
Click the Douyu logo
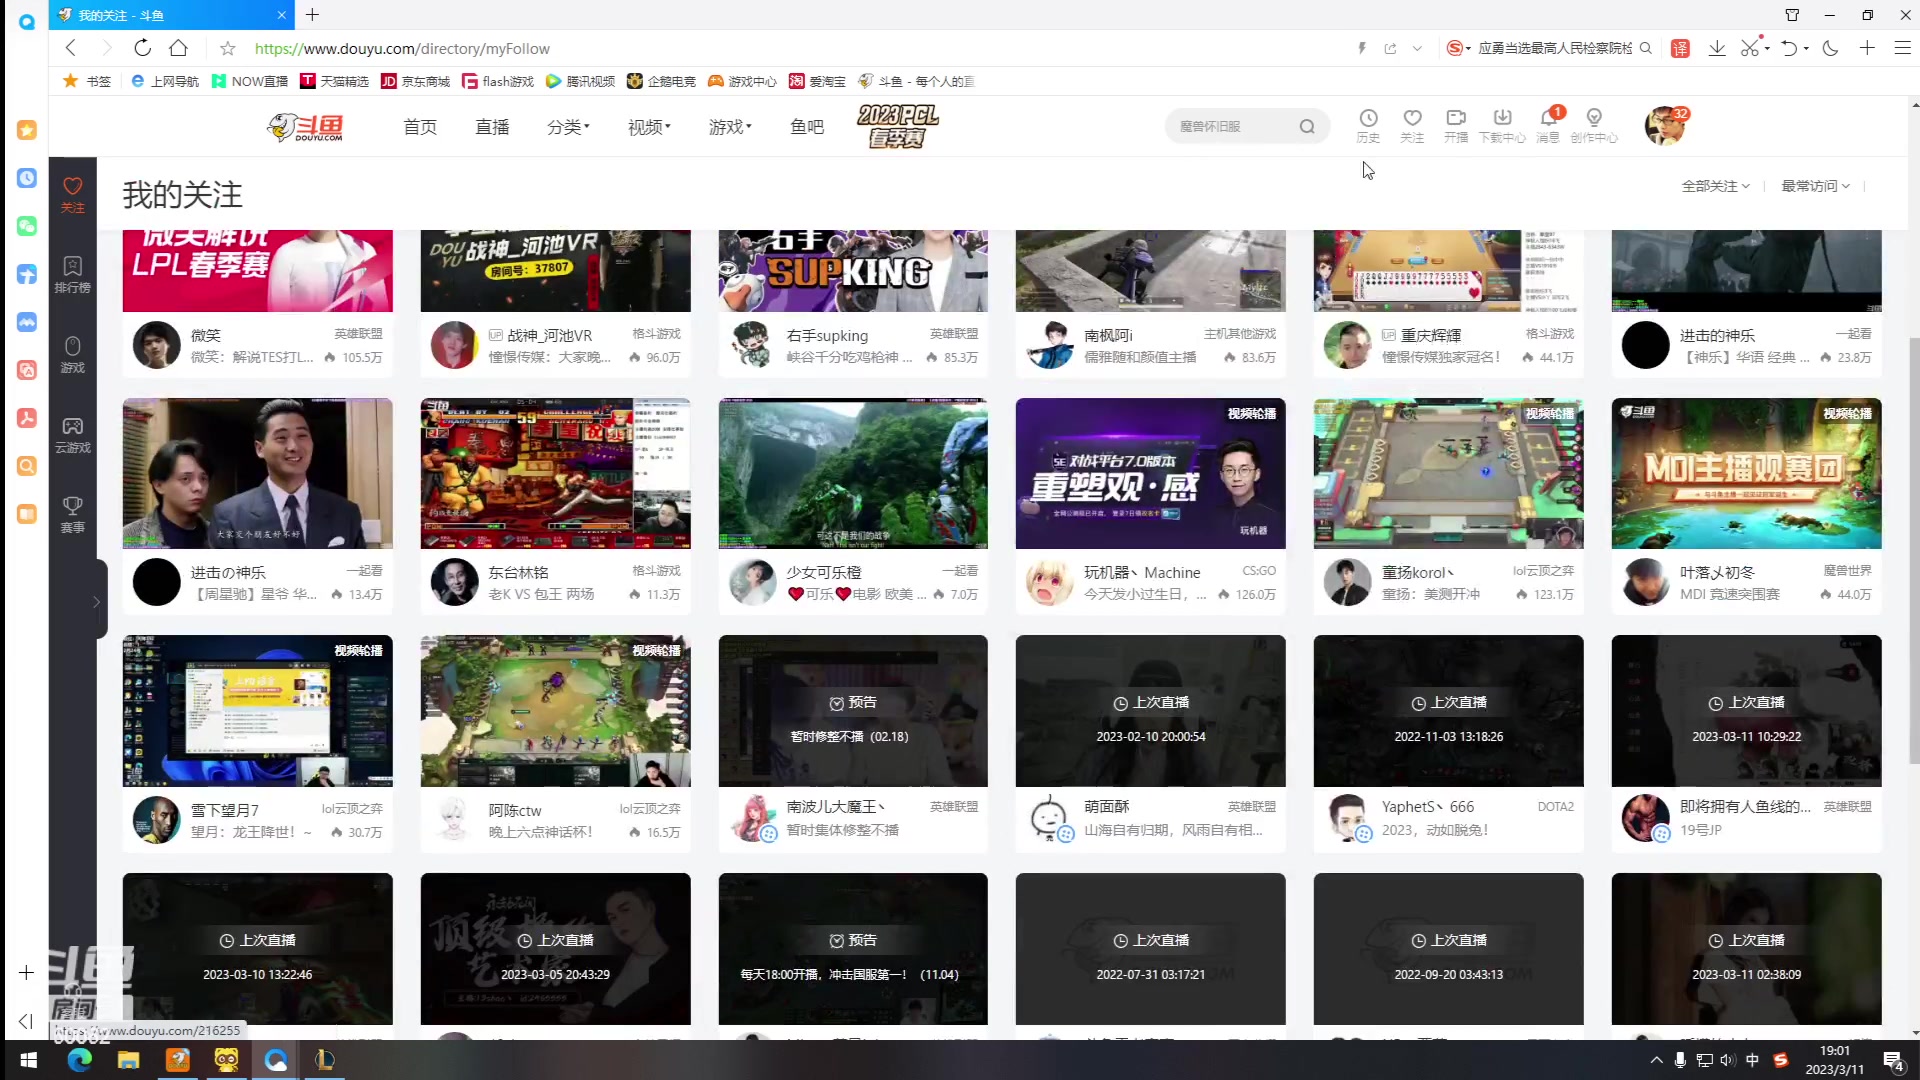(x=306, y=127)
